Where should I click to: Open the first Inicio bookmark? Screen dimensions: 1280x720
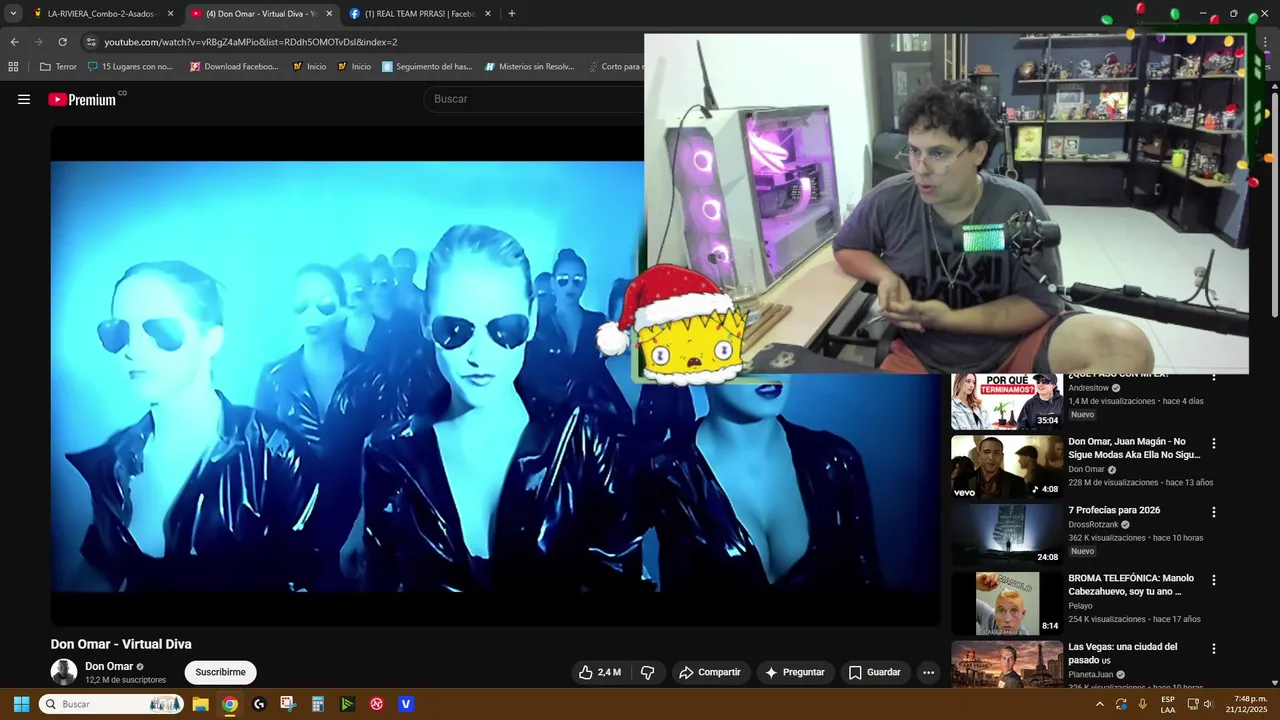point(309,67)
